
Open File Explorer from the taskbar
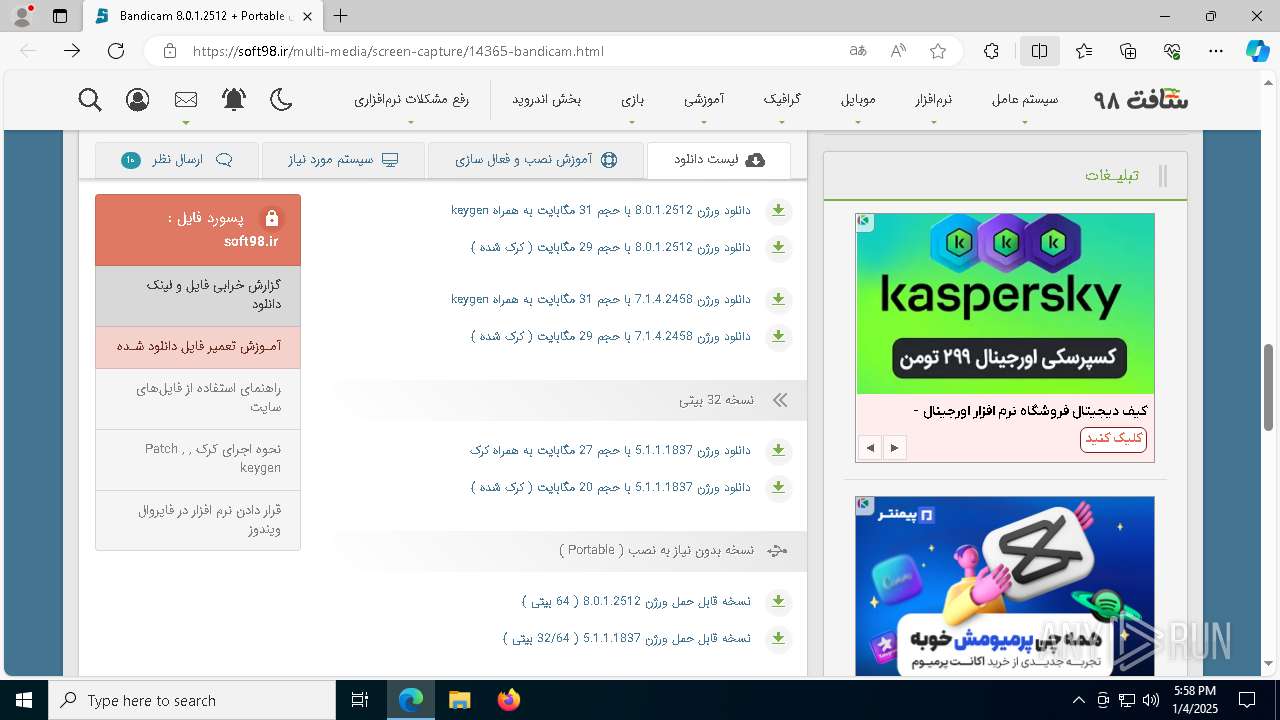pos(459,700)
